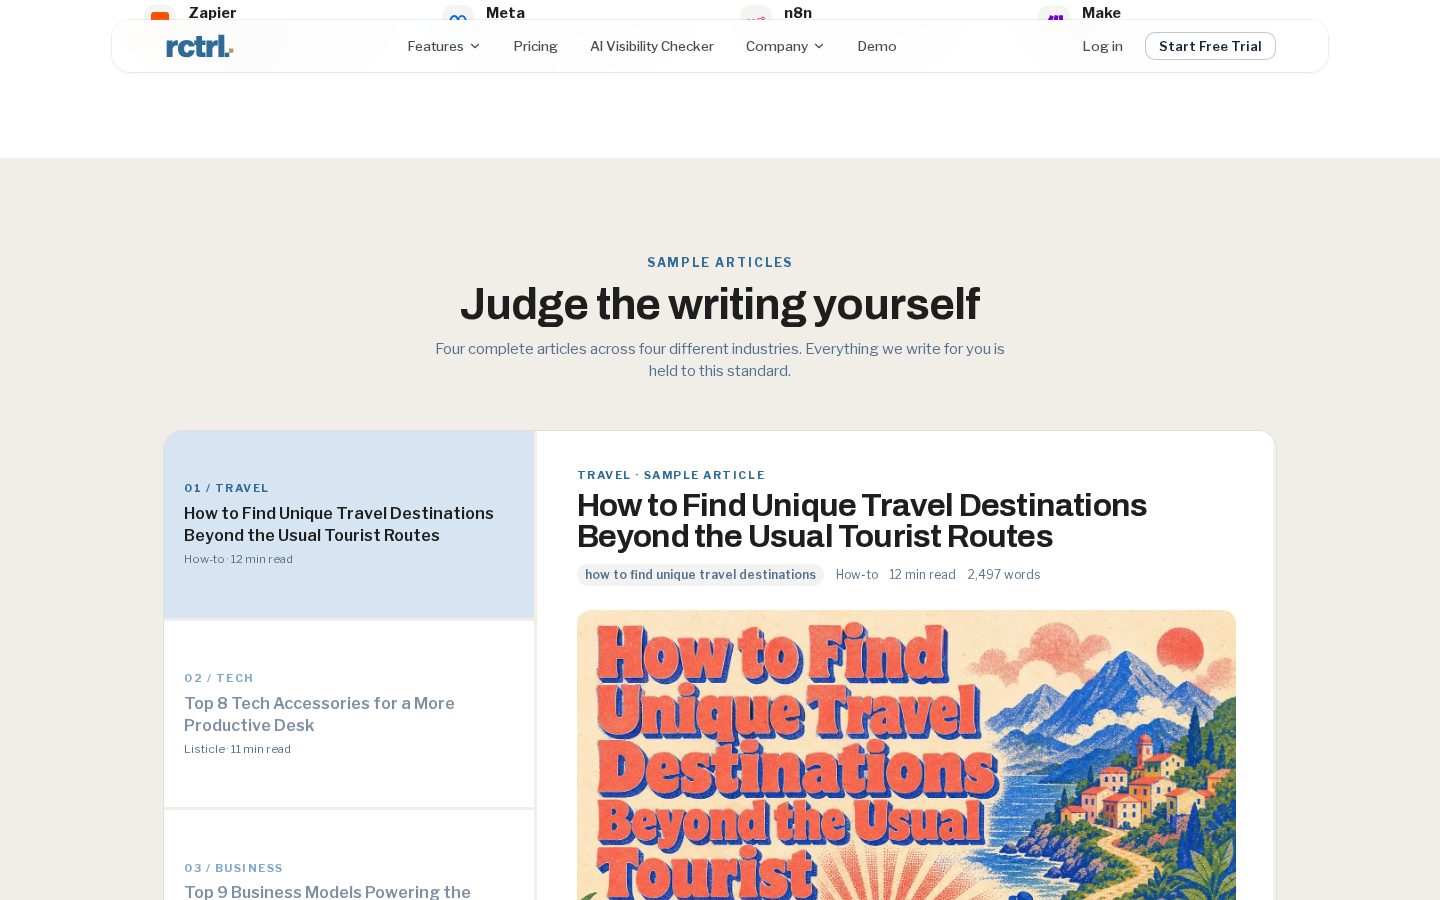Click the 'TRAVEL · SAMPLE ARTICLE' label
This screenshot has width=1440, height=900.
coord(671,475)
